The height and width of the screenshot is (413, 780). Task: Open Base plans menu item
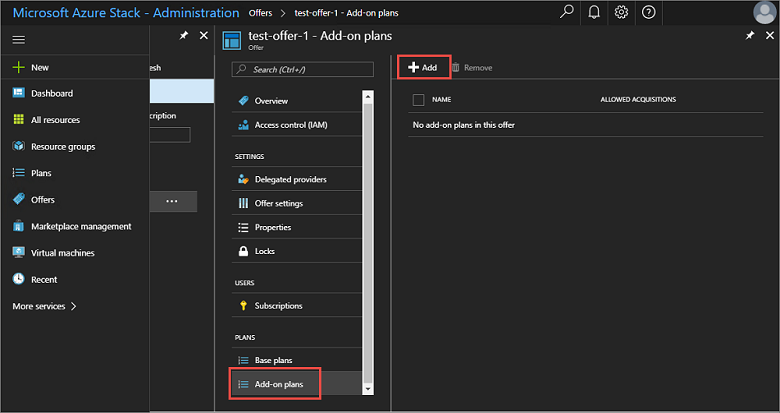273,360
